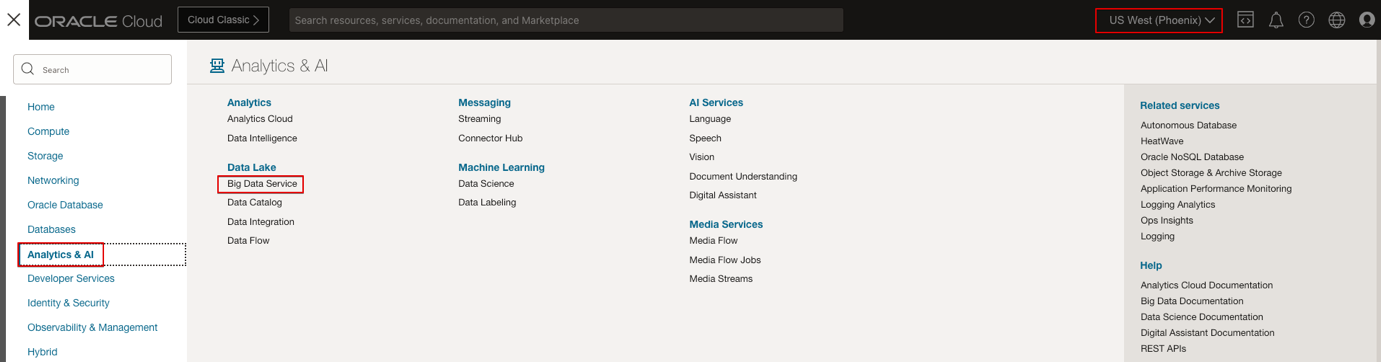Open the Data Intelligence link
This screenshot has height=362, width=1381.
pyautogui.click(x=262, y=138)
